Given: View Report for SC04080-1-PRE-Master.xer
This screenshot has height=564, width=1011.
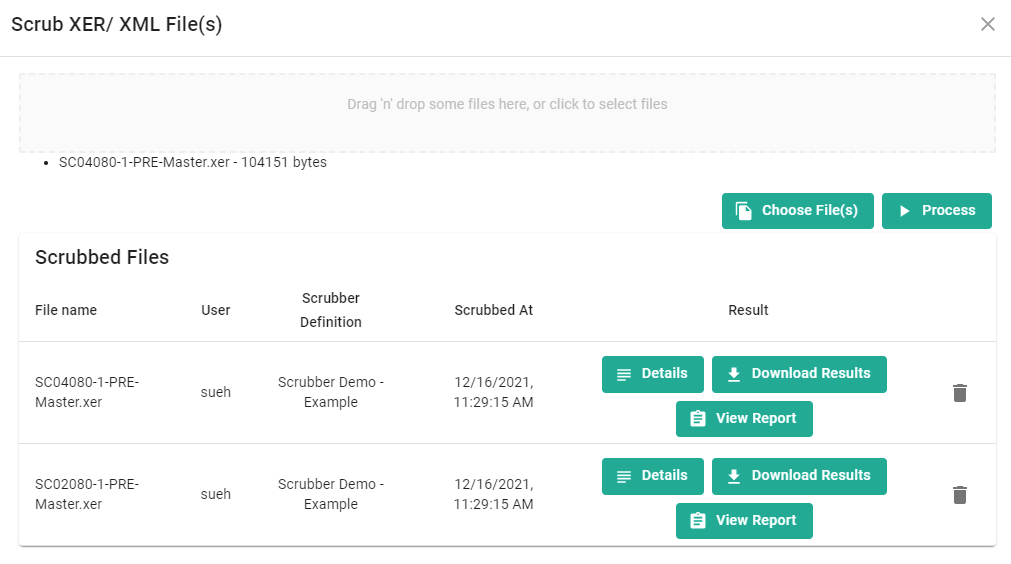Looking at the screenshot, I should [744, 419].
